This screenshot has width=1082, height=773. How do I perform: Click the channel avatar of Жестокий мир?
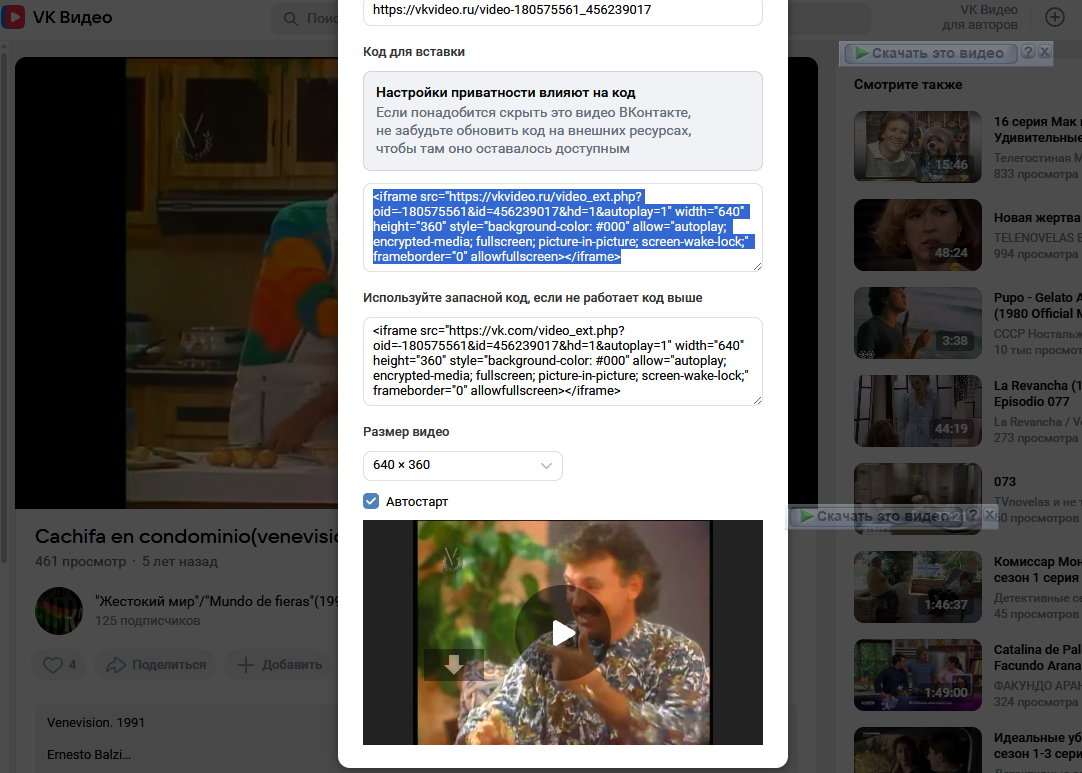point(59,611)
